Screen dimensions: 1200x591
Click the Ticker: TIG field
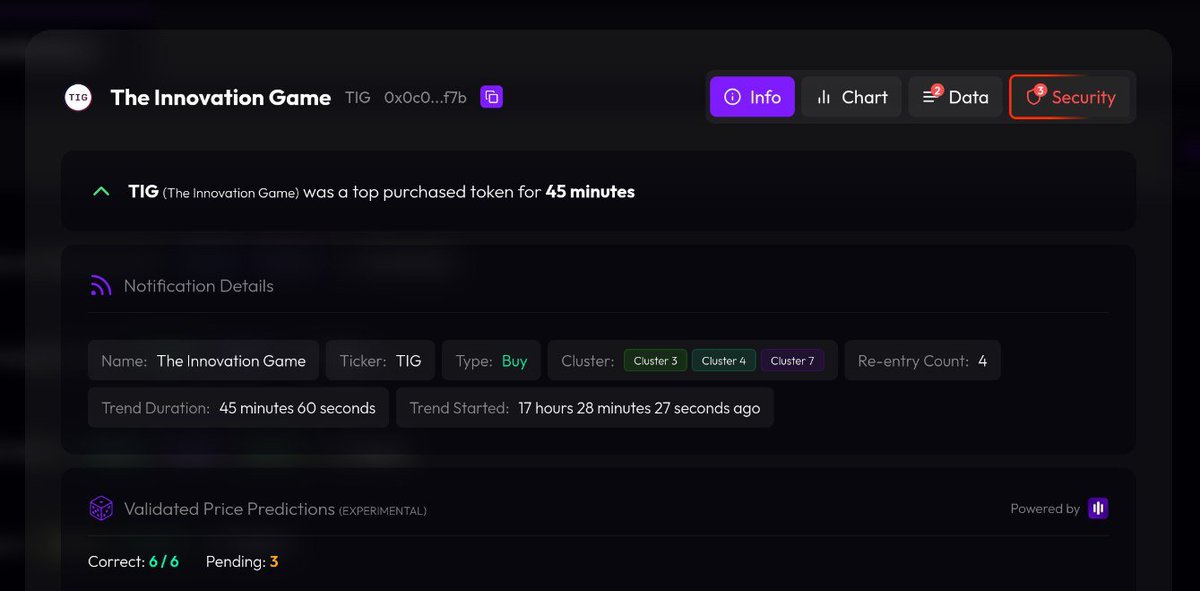[380, 361]
